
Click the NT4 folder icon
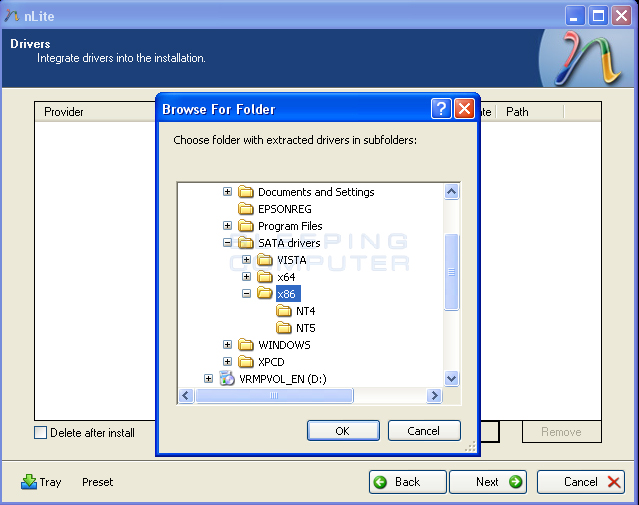pos(284,311)
